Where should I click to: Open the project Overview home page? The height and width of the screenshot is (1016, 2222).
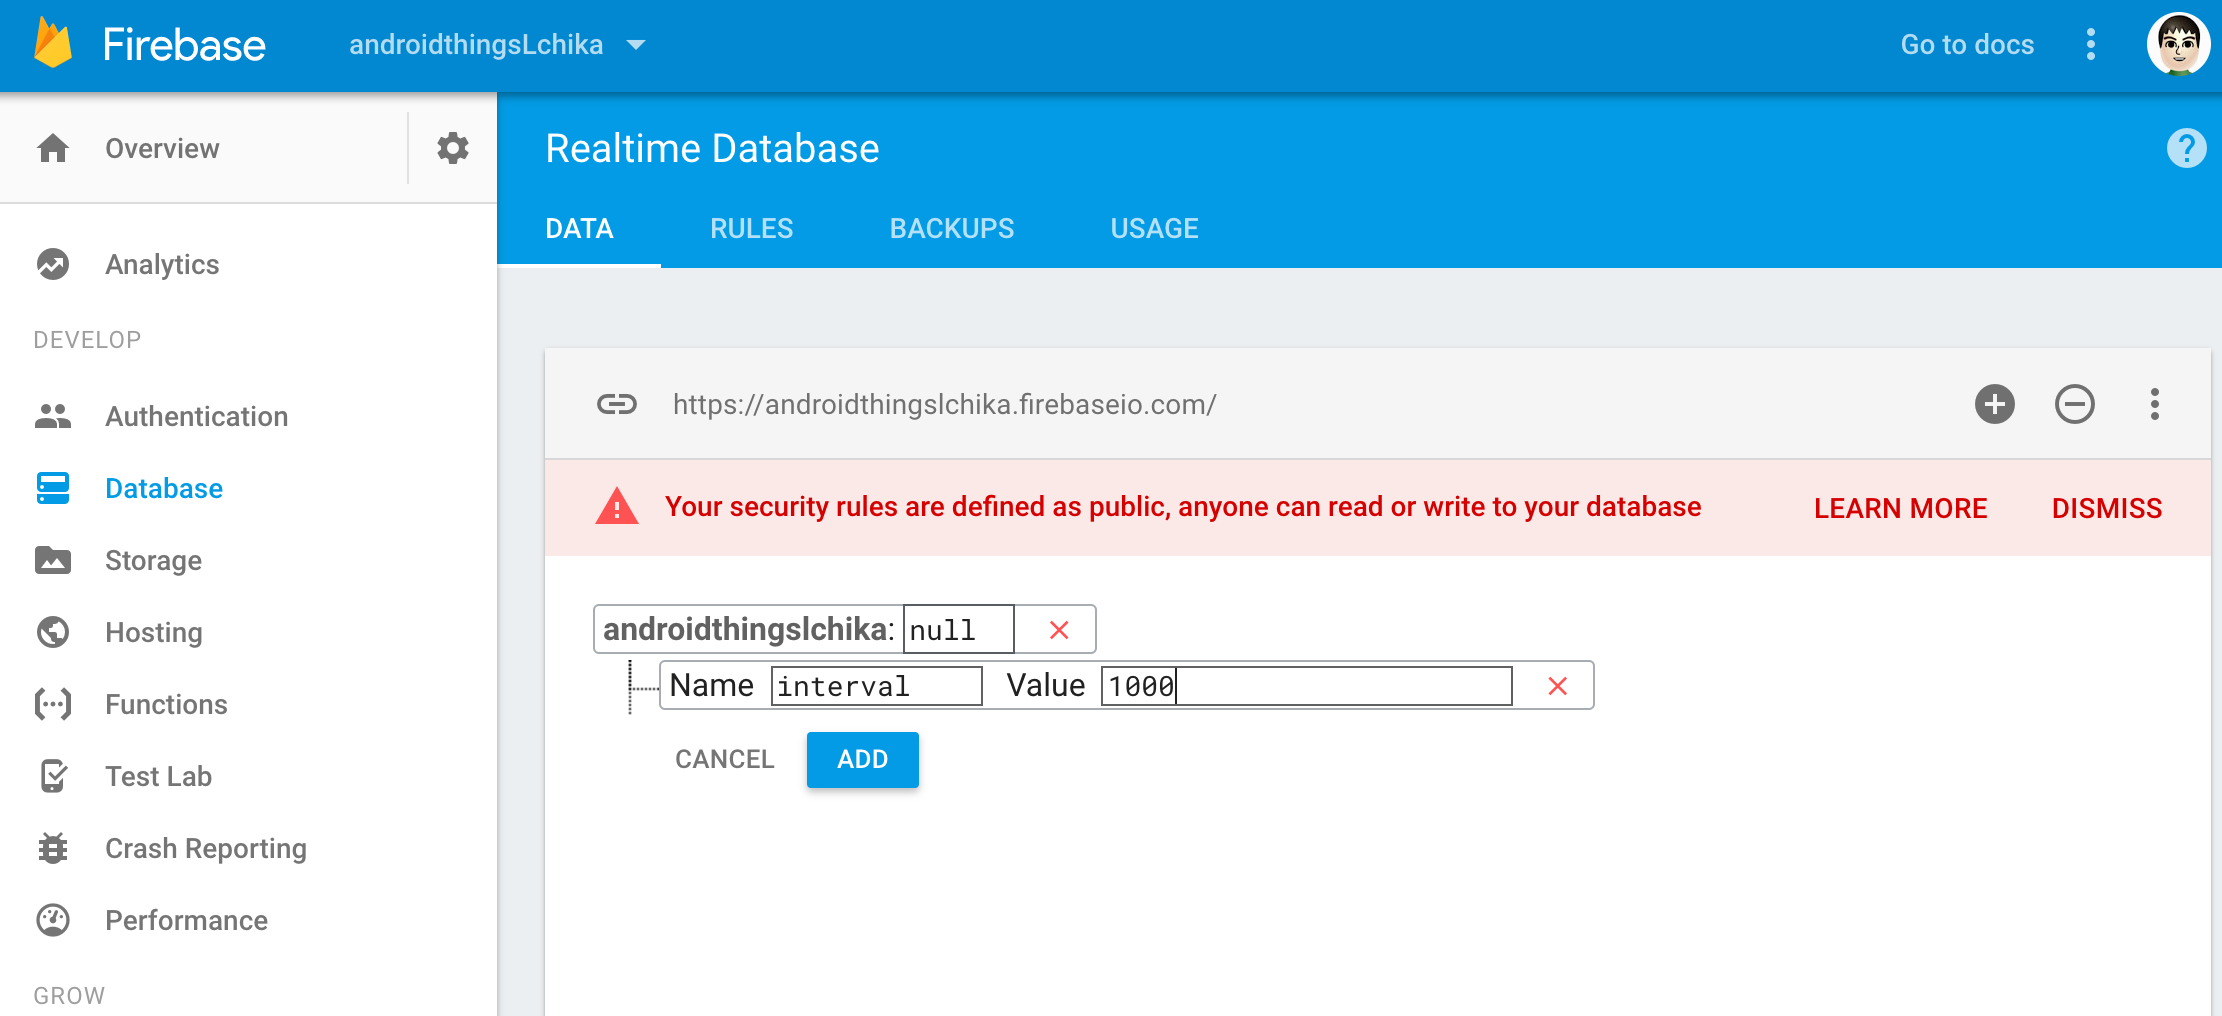162,148
